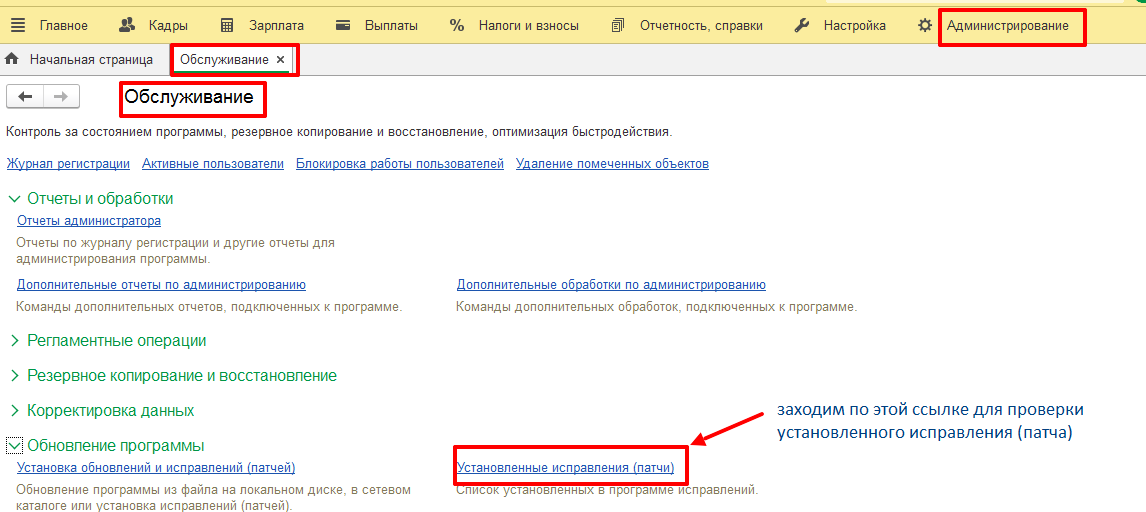1146x512 pixels.
Task: Click the people icon next to Кадры
Action: [127, 26]
